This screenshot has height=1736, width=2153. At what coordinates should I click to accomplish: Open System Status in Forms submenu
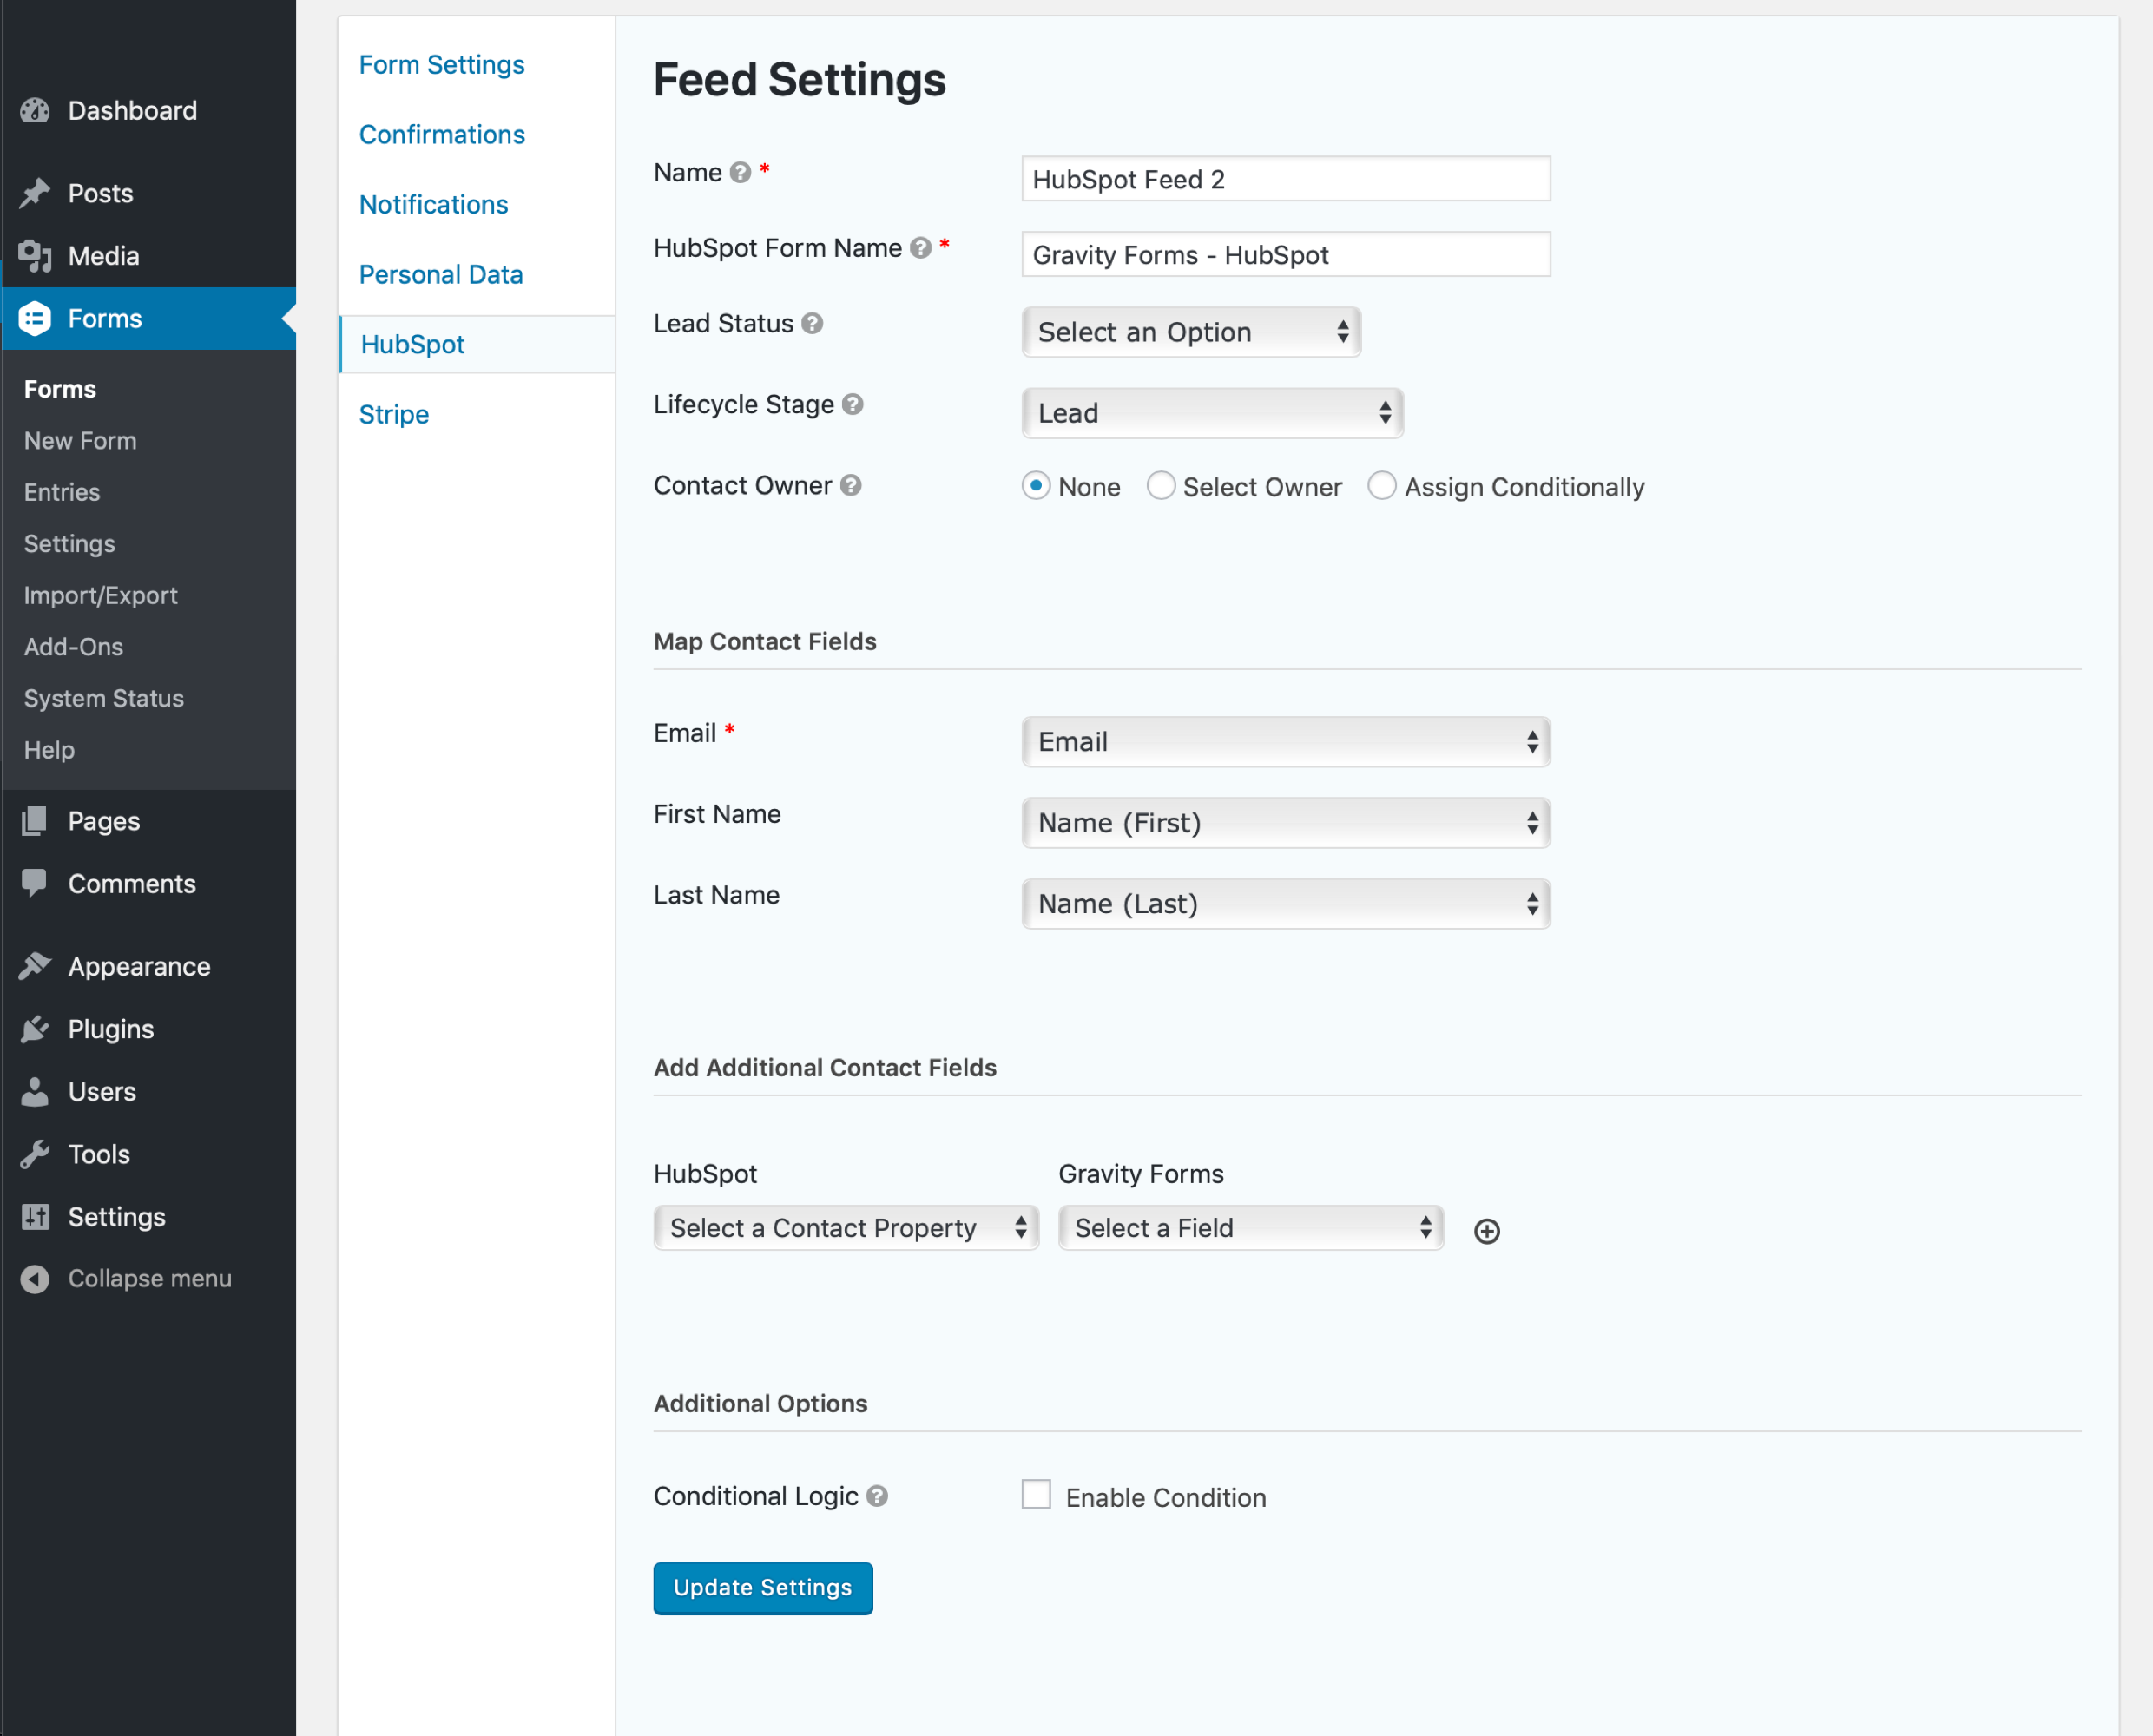click(104, 699)
